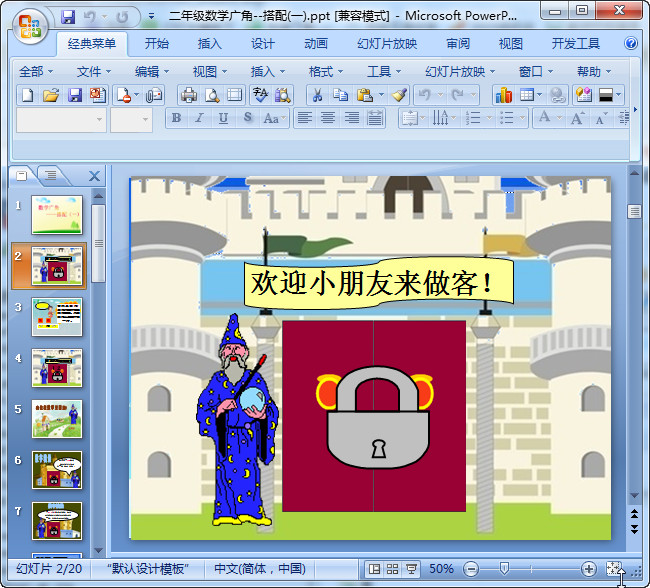Click the New document icon

(27, 95)
